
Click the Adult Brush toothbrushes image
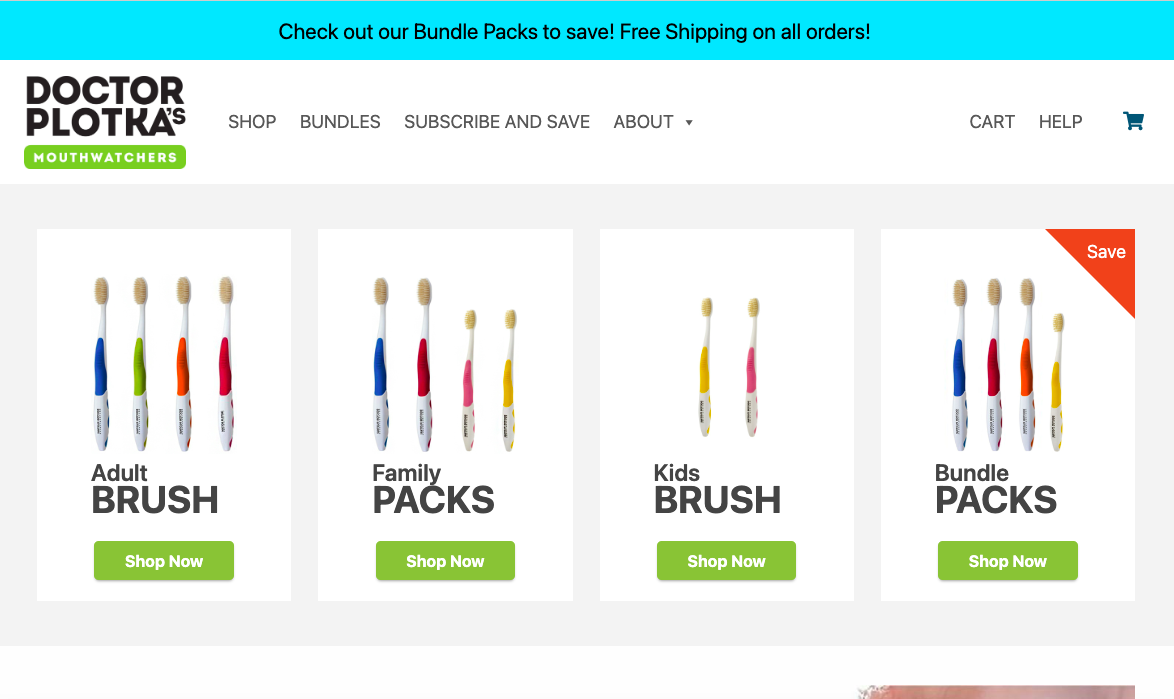coord(164,364)
